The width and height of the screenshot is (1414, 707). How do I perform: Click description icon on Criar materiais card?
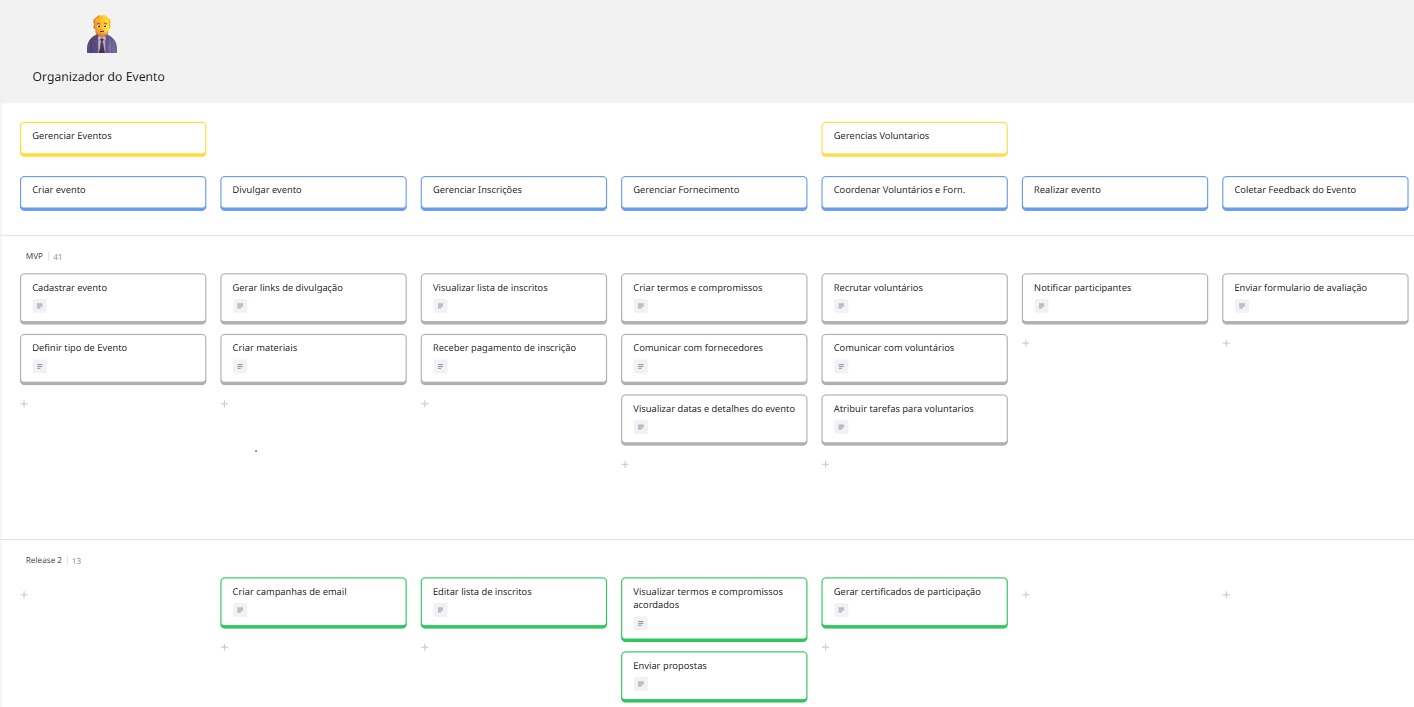(240, 367)
